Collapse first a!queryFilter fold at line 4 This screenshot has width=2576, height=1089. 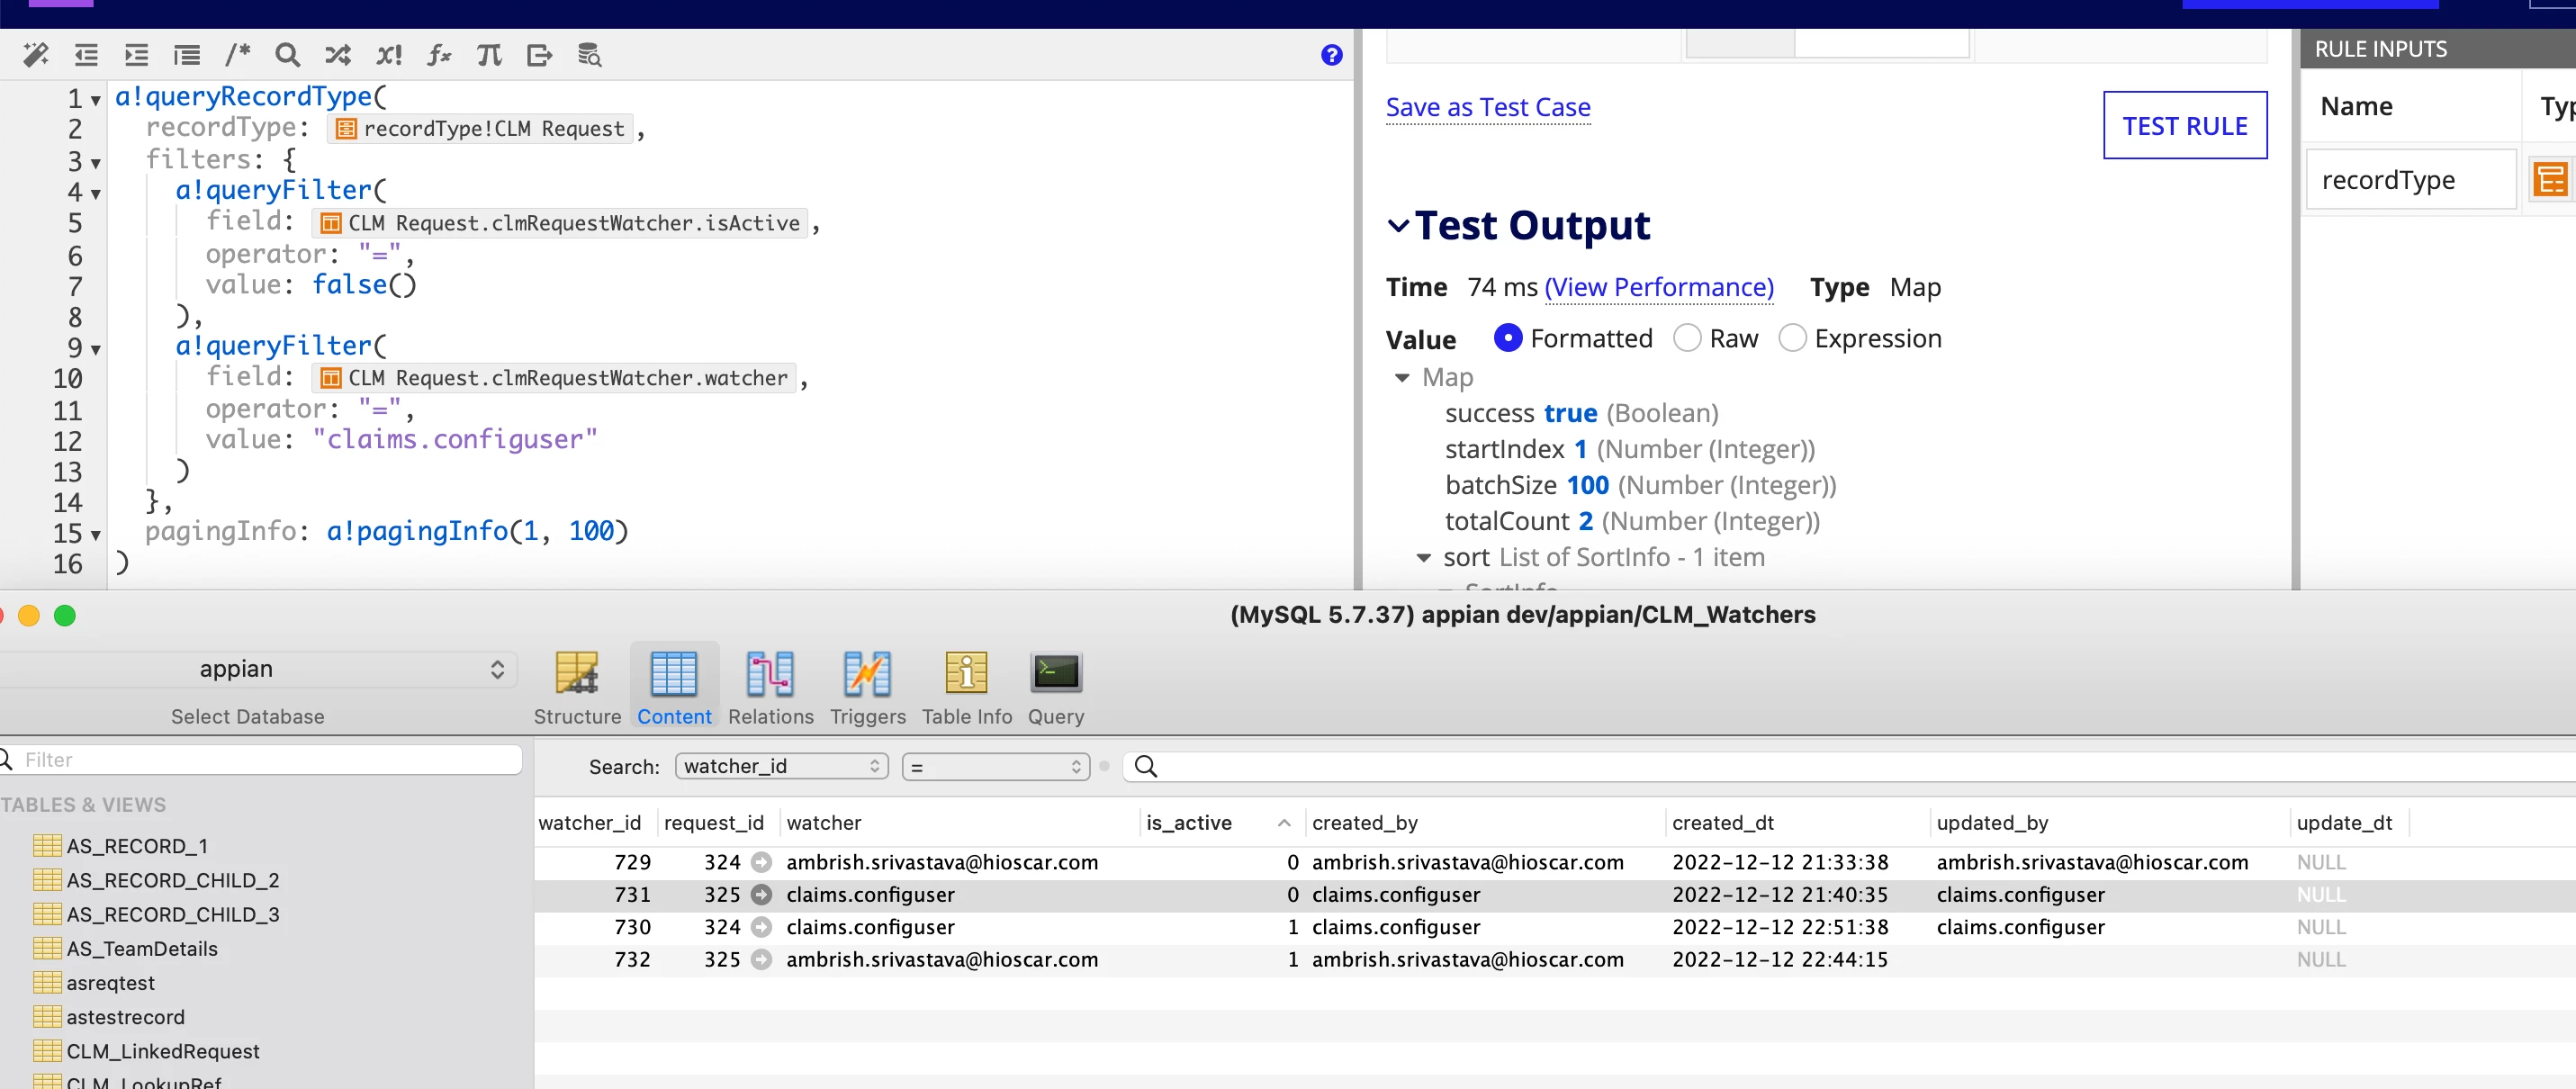tap(96, 193)
